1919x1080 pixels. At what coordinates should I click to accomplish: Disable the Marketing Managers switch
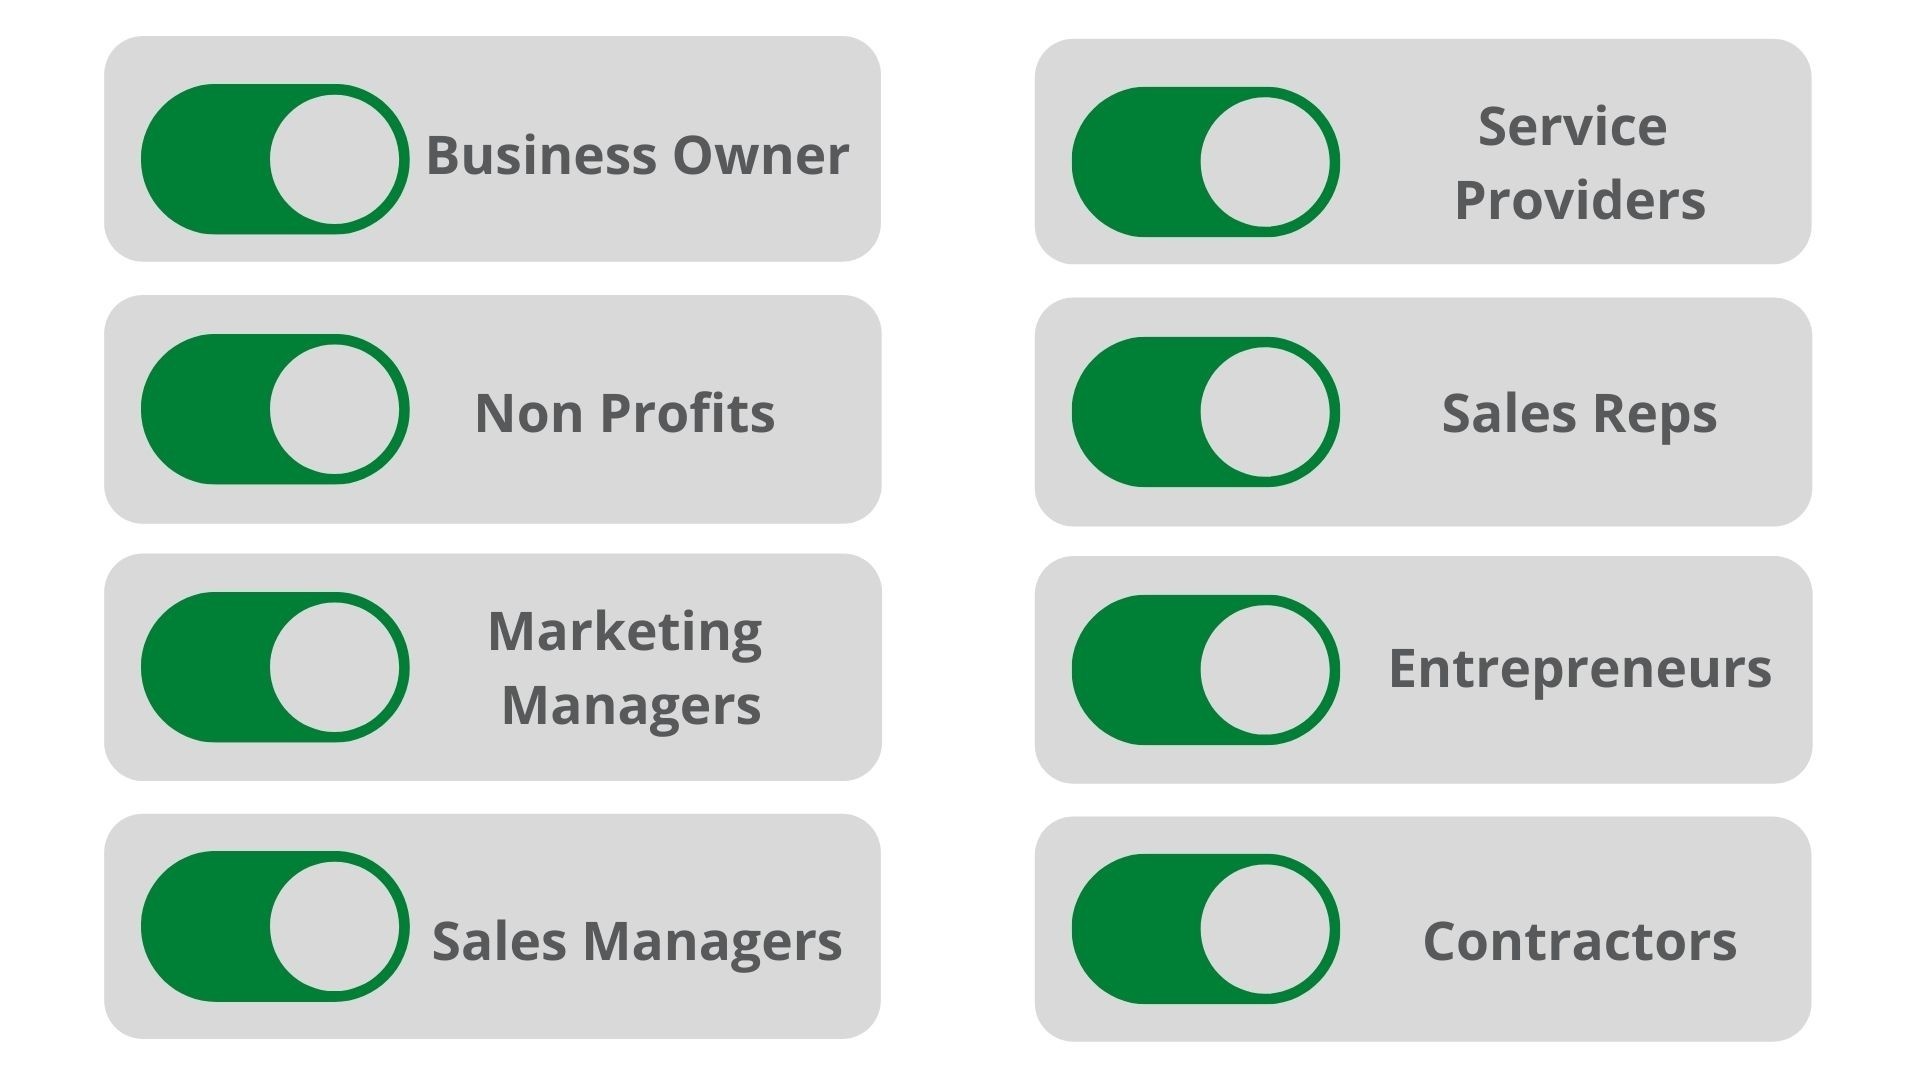[x=274, y=667]
